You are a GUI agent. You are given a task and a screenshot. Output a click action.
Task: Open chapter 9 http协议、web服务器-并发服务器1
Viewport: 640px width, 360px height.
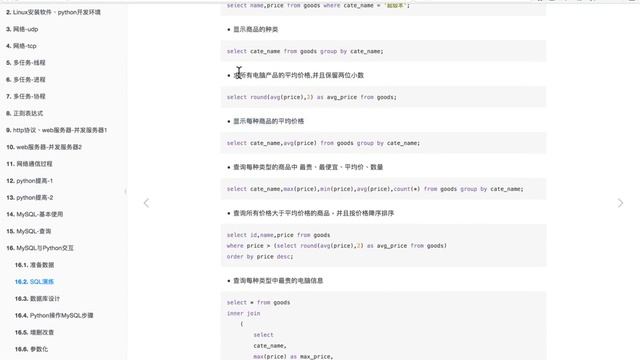point(56,130)
